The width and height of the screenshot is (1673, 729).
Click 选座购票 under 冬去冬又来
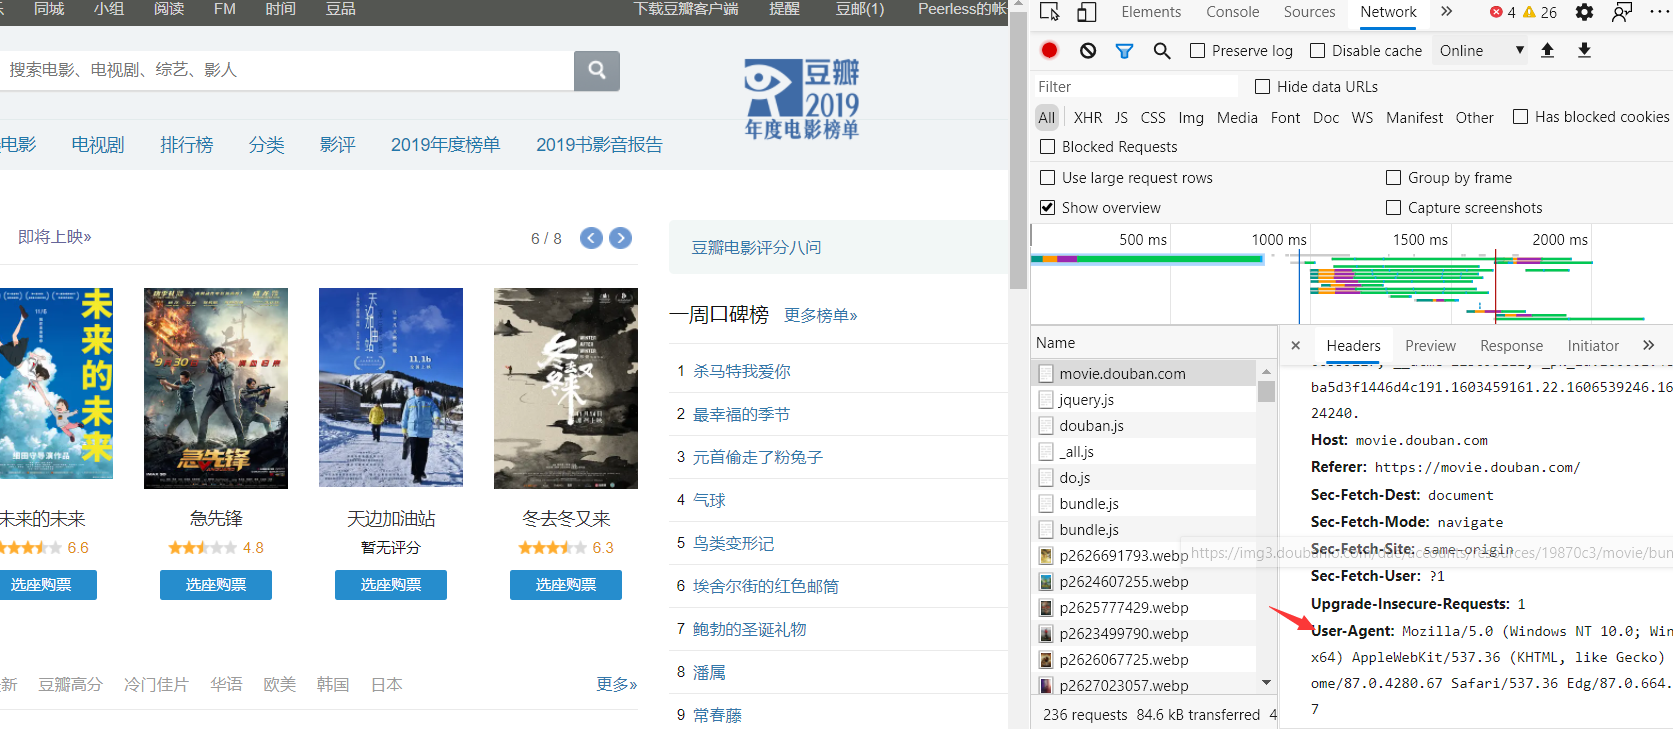tap(566, 585)
